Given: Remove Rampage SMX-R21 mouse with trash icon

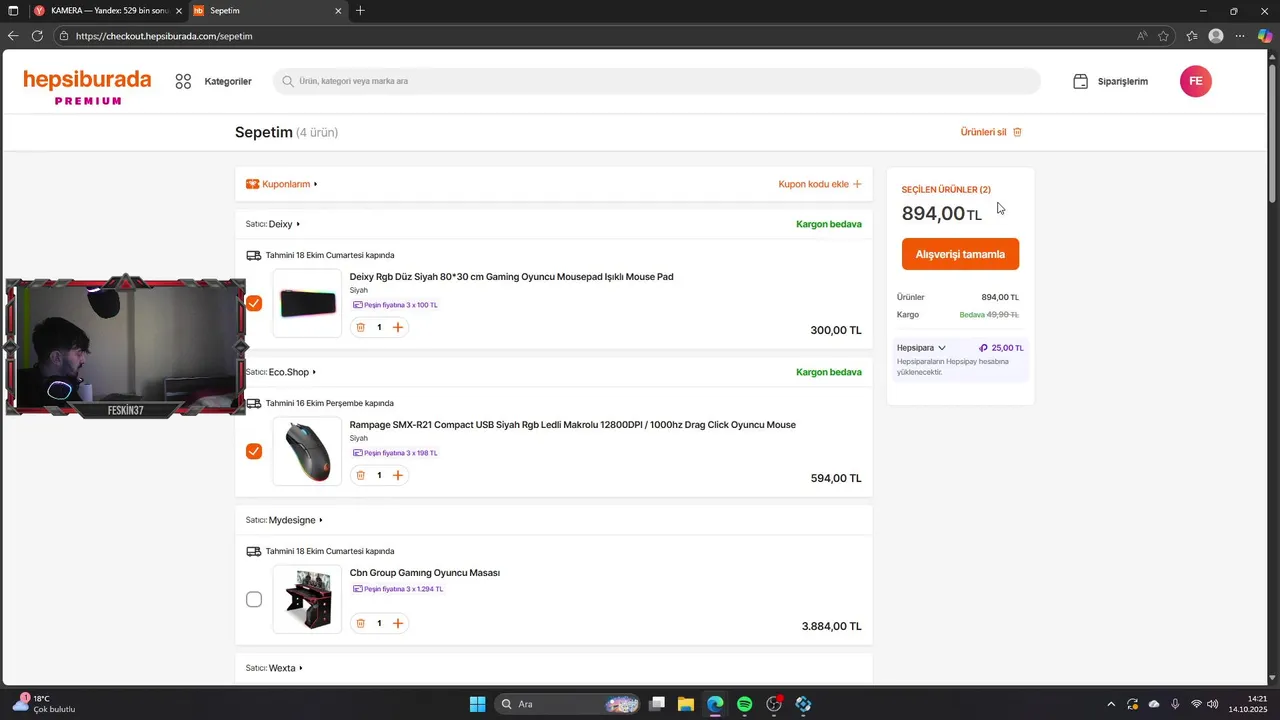Looking at the screenshot, I should (361, 475).
